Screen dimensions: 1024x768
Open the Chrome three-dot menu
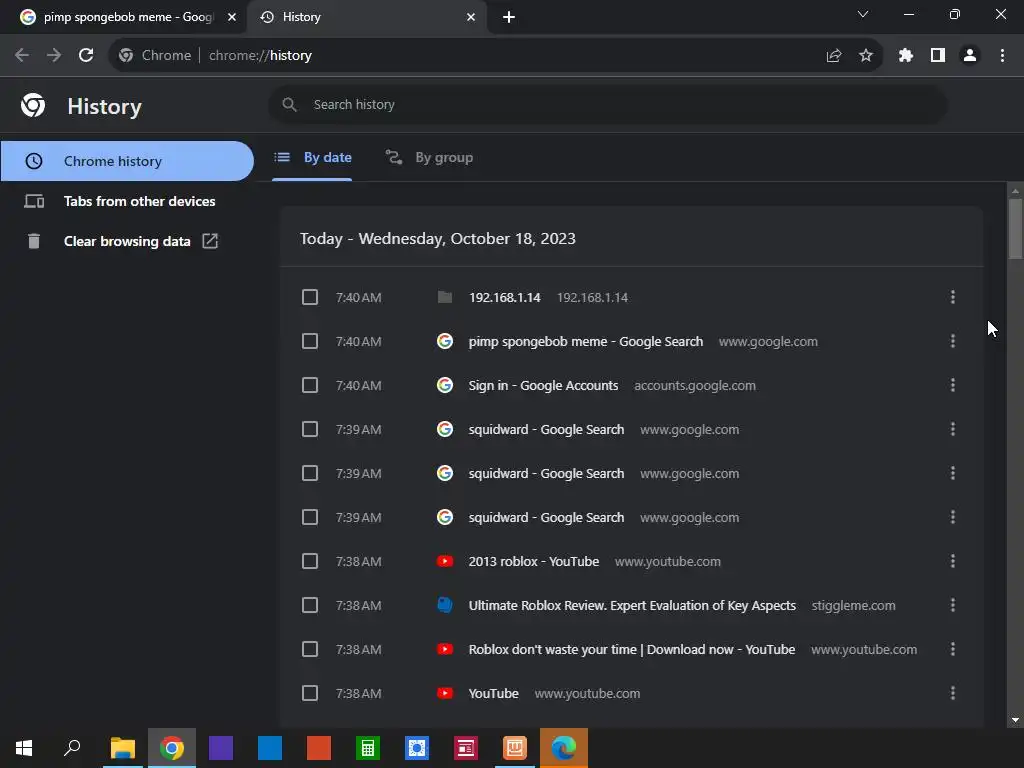(1002, 56)
